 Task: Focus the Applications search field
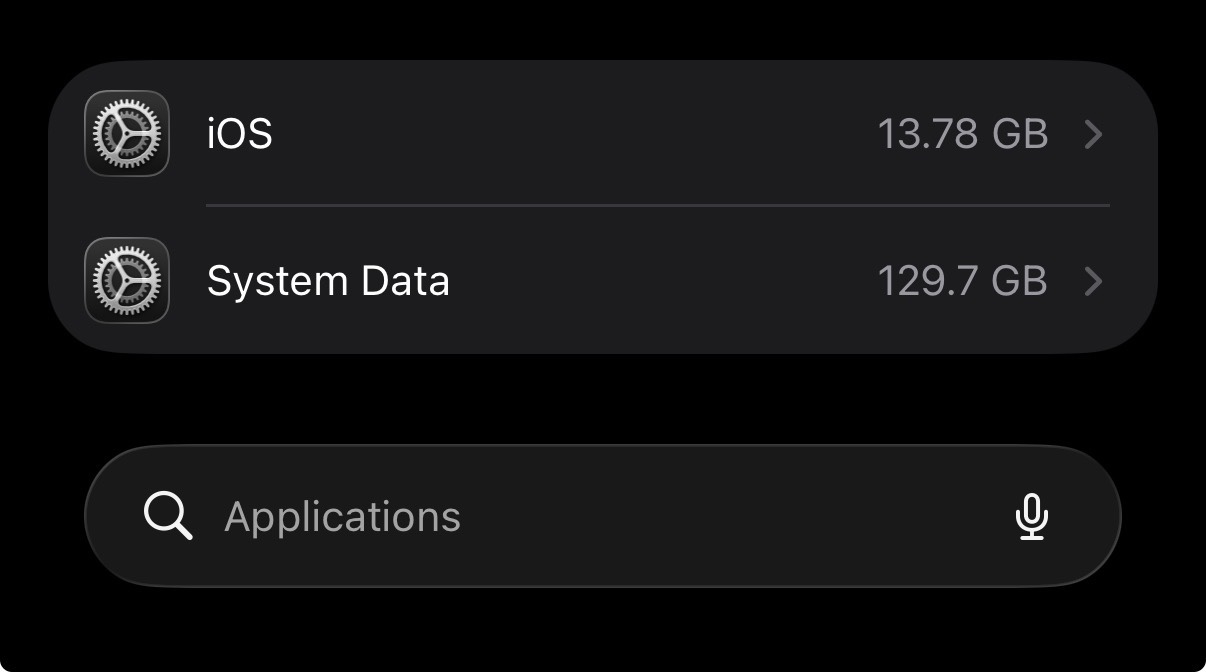click(602, 516)
